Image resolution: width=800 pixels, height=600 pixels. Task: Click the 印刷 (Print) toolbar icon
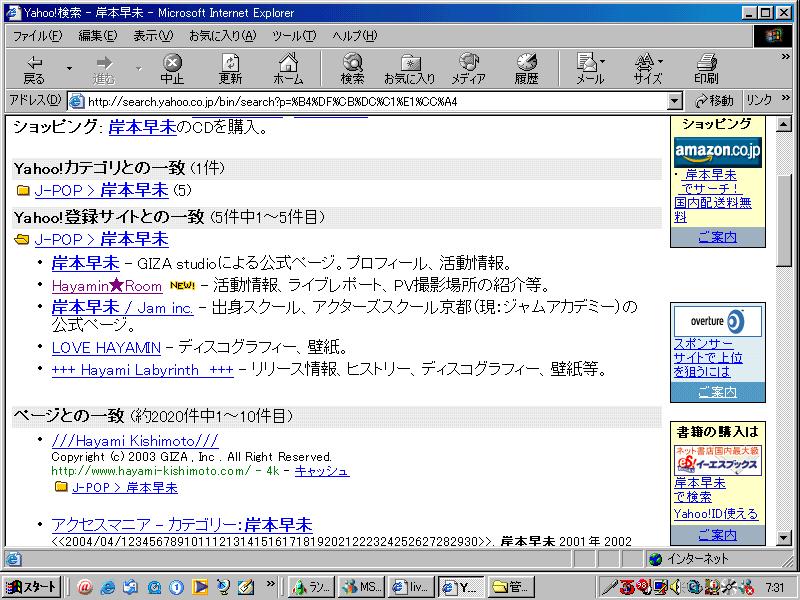pyautogui.click(x=707, y=69)
